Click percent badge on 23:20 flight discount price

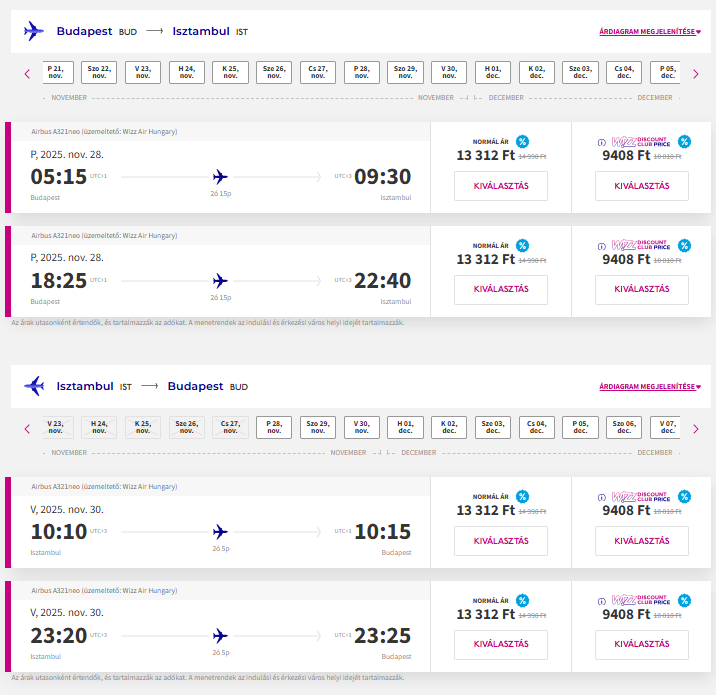(x=684, y=600)
